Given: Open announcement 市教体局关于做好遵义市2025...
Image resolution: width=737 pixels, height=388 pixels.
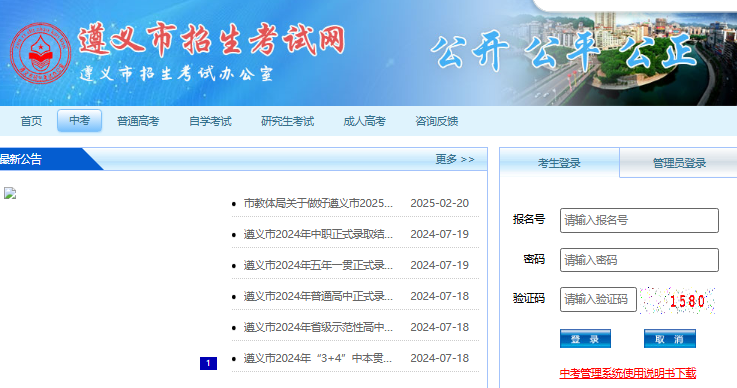Looking at the screenshot, I should tap(318, 203).
